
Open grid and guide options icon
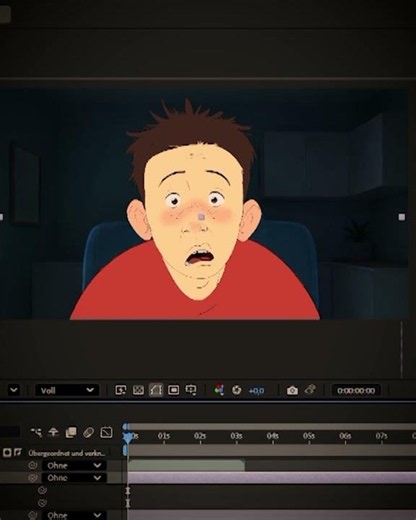coord(191,390)
